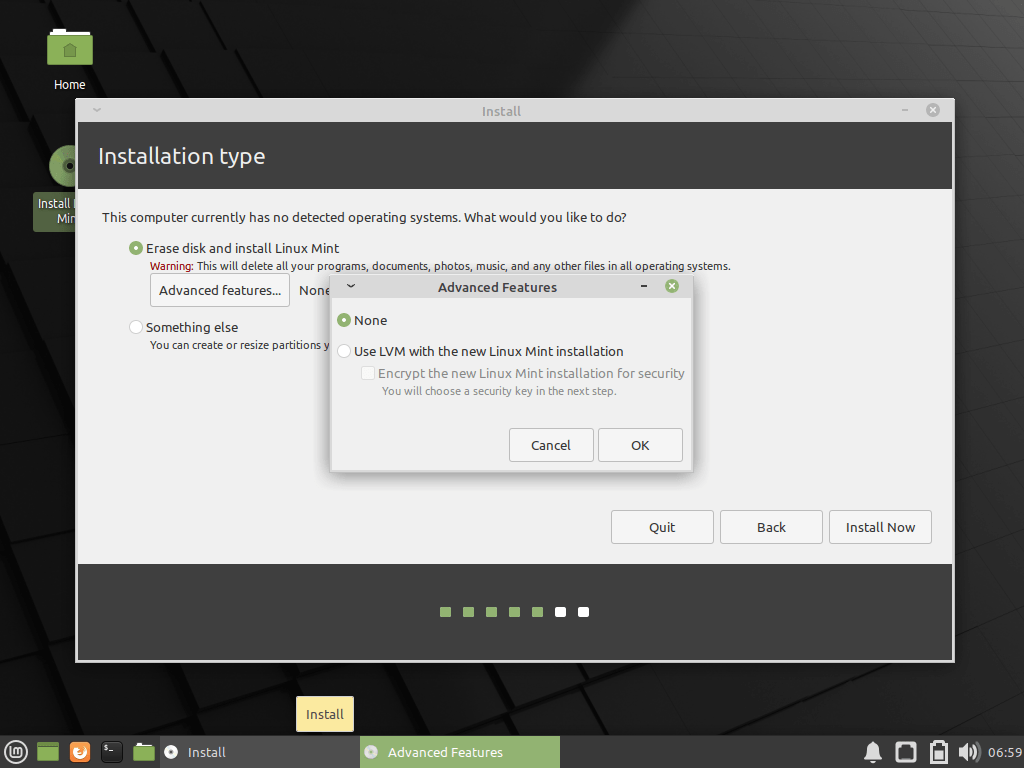Open the Advanced features... button
The width and height of the screenshot is (1024, 768).
pyautogui.click(x=219, y=290)
